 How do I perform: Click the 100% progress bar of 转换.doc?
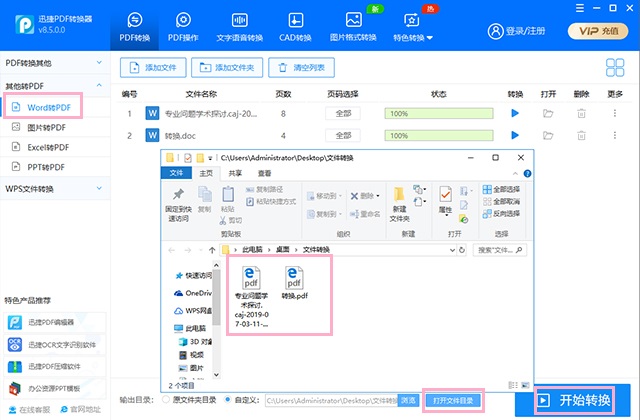[439, 136]
